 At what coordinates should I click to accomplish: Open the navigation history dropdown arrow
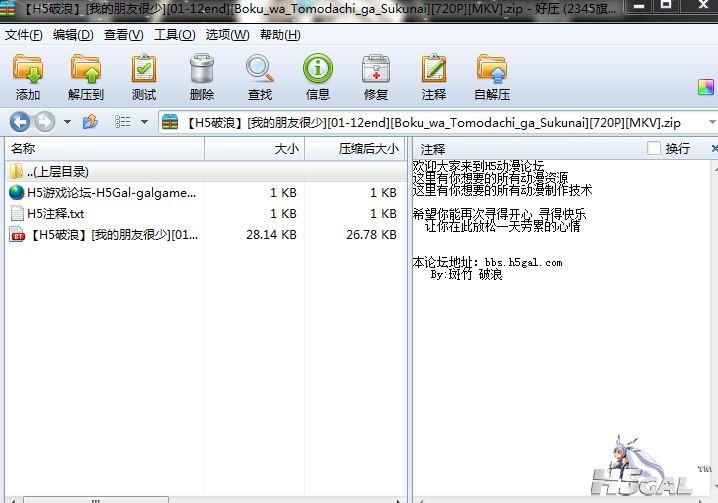click(x=67, y=122)
